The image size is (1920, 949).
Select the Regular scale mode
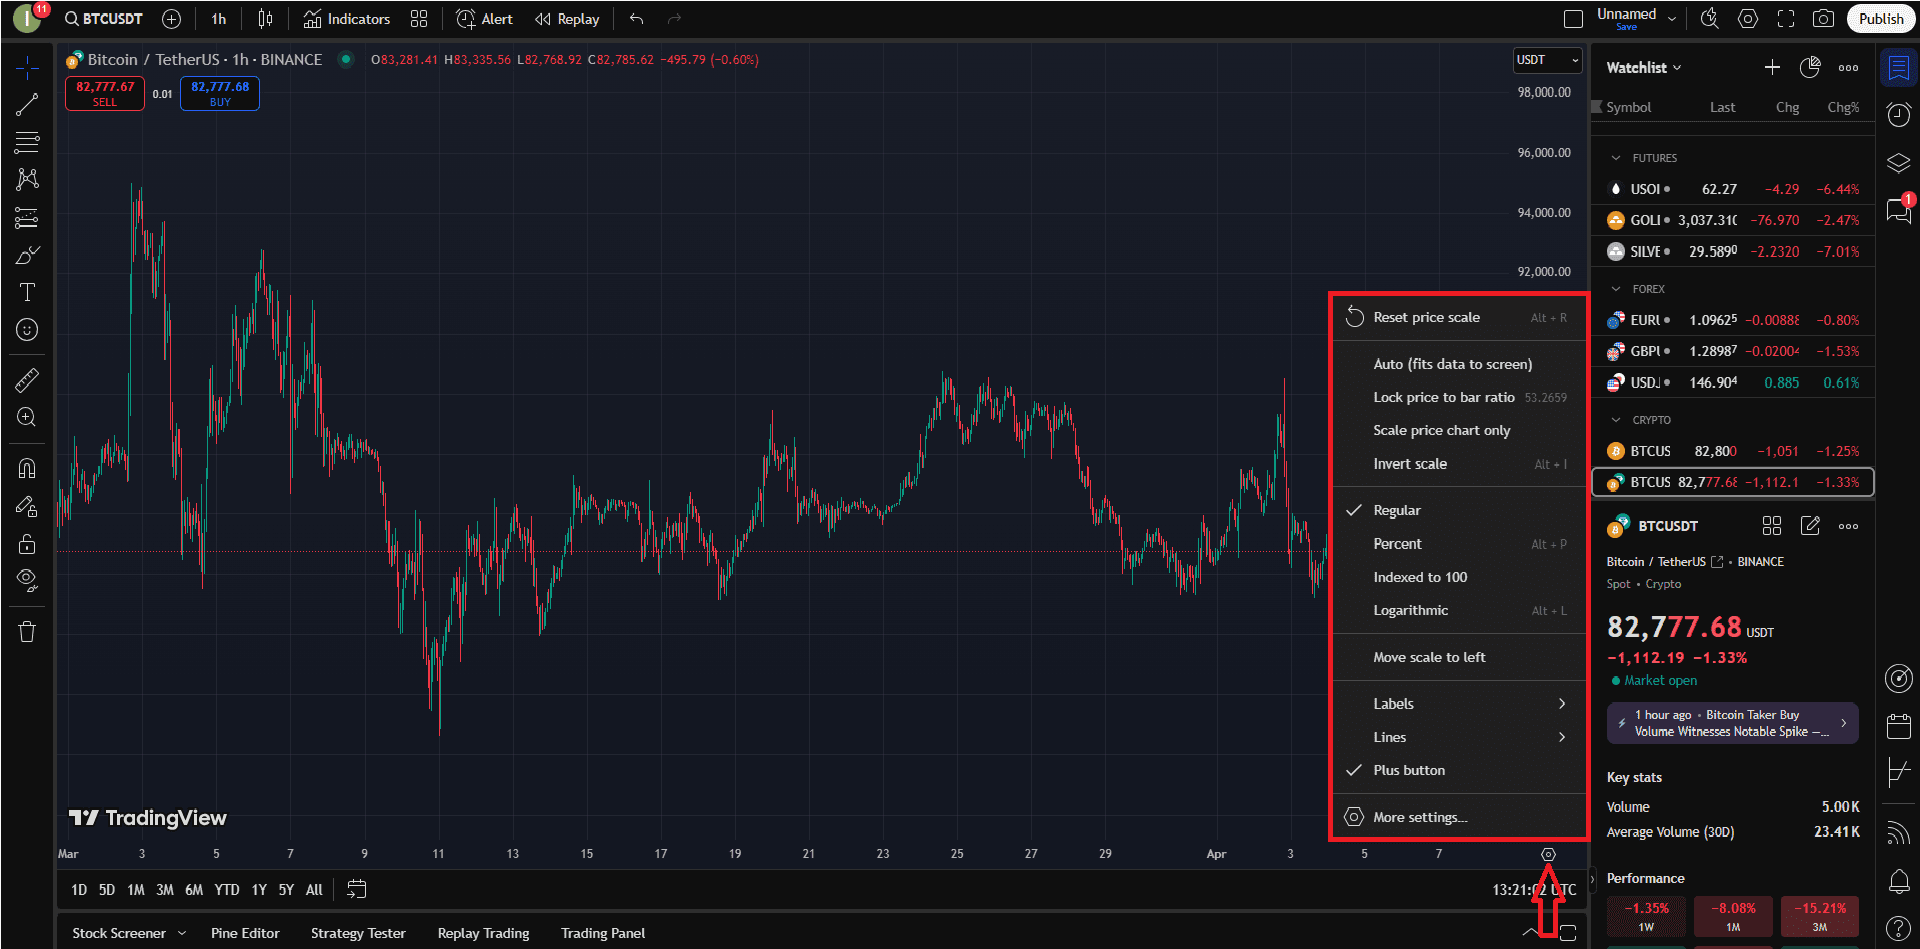(1459, 510)
